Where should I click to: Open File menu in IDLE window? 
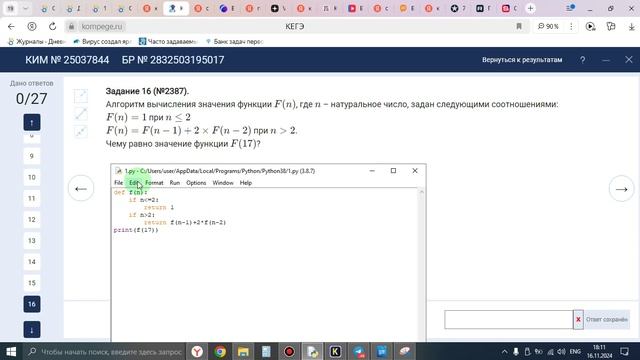pyautogui.click(x=118, y=183)
